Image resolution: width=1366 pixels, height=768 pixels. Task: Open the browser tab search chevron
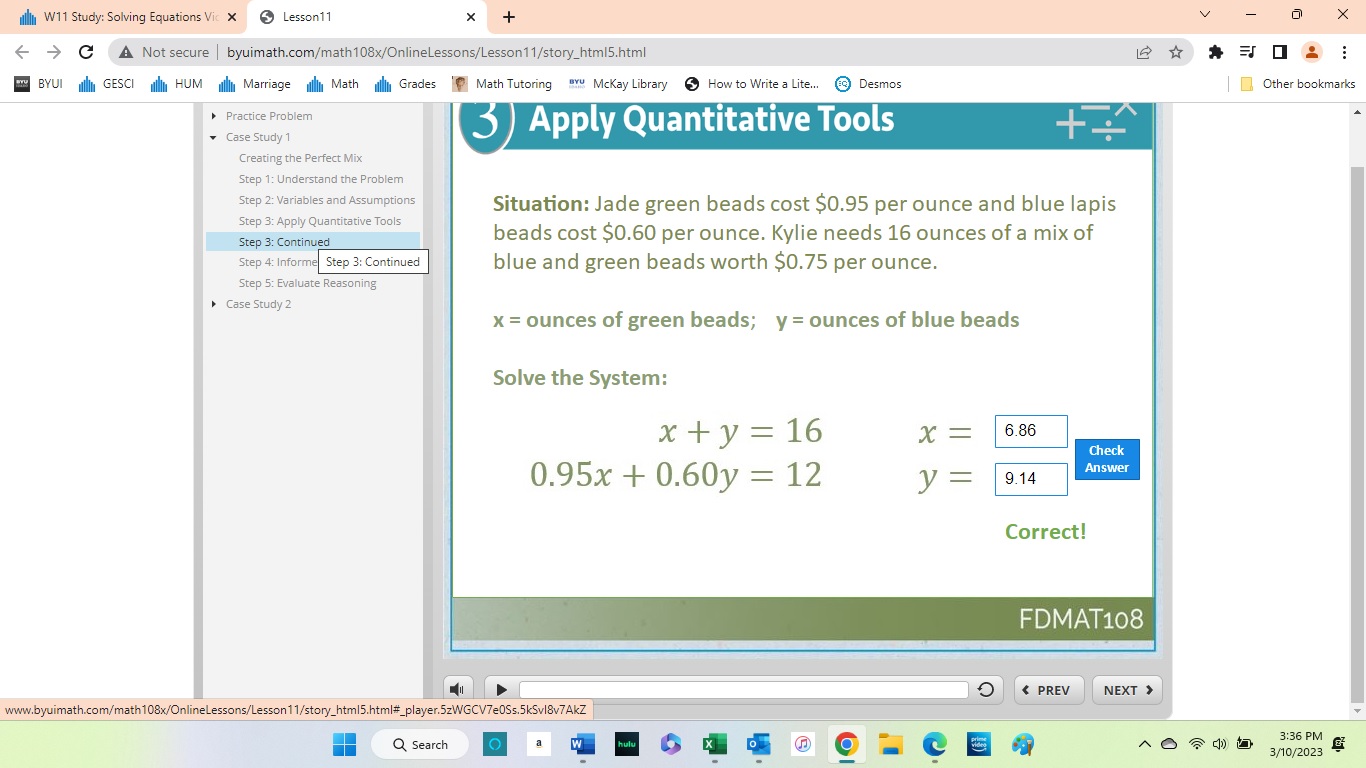point(1205,16)
